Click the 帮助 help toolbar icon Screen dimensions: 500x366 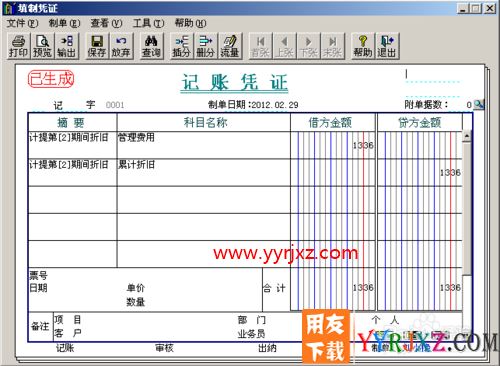click(363, 46)
